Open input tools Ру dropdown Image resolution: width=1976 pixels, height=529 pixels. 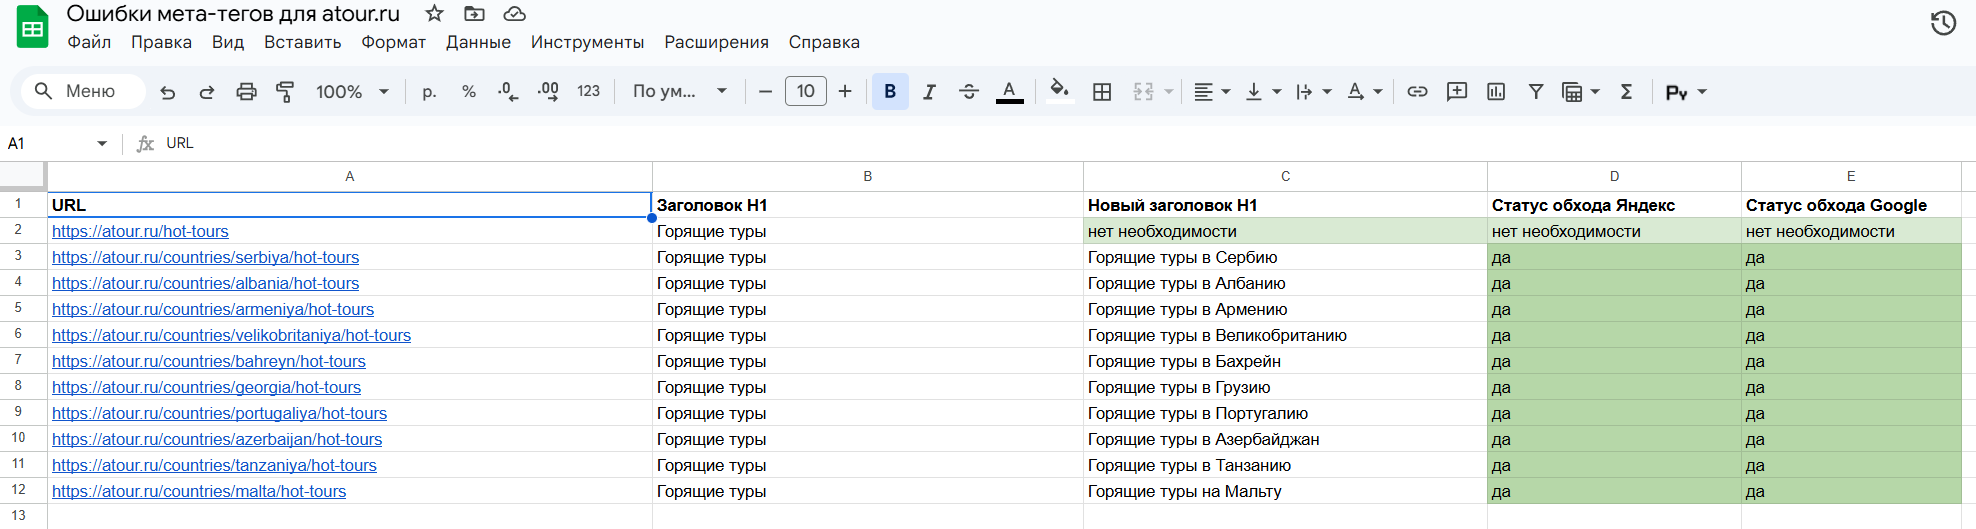tap(1686, 92)
